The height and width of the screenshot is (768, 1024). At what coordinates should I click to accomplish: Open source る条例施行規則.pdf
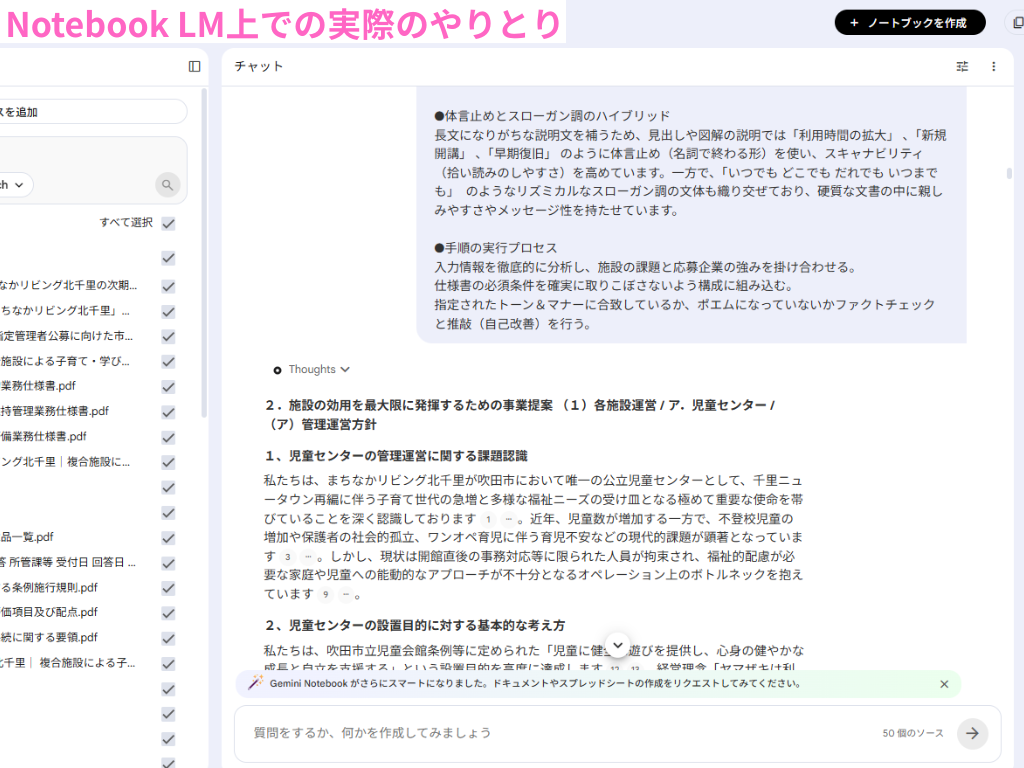pyautogui.click(x=49, y=588)
